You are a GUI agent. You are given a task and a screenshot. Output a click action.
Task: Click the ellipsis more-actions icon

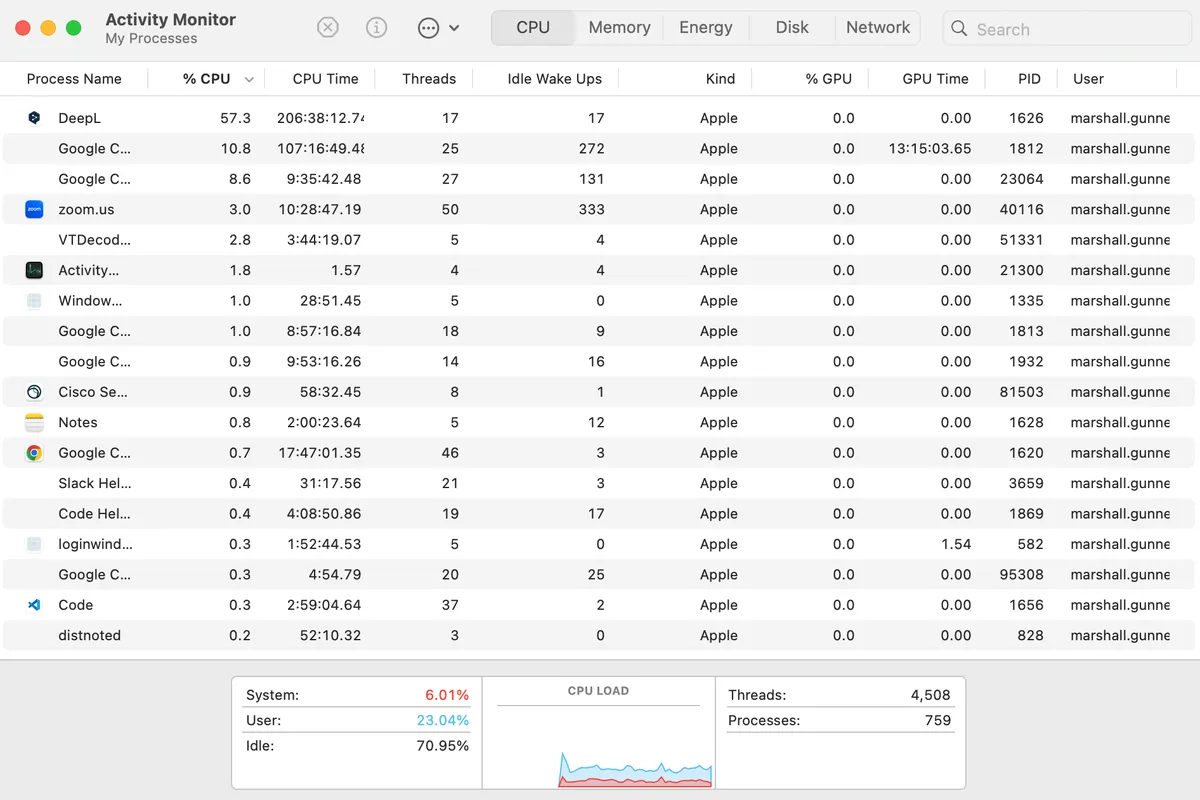coord(428,28)
